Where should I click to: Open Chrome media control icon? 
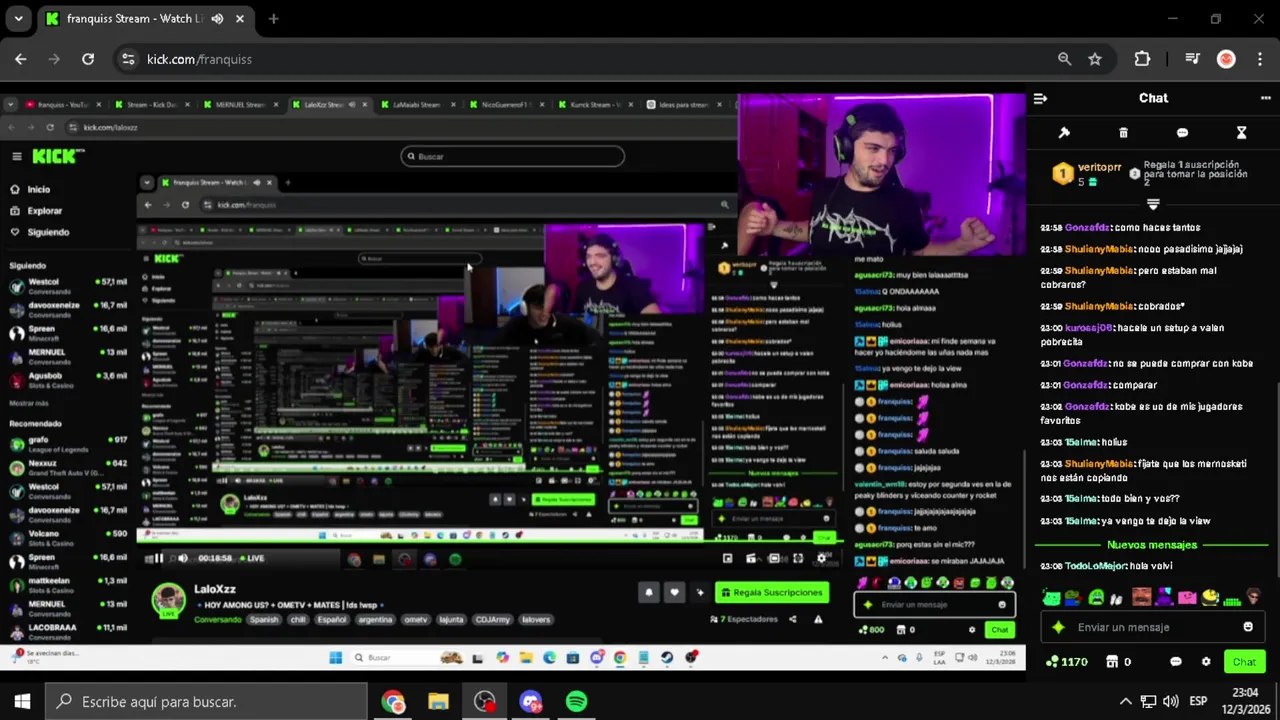1192,59
